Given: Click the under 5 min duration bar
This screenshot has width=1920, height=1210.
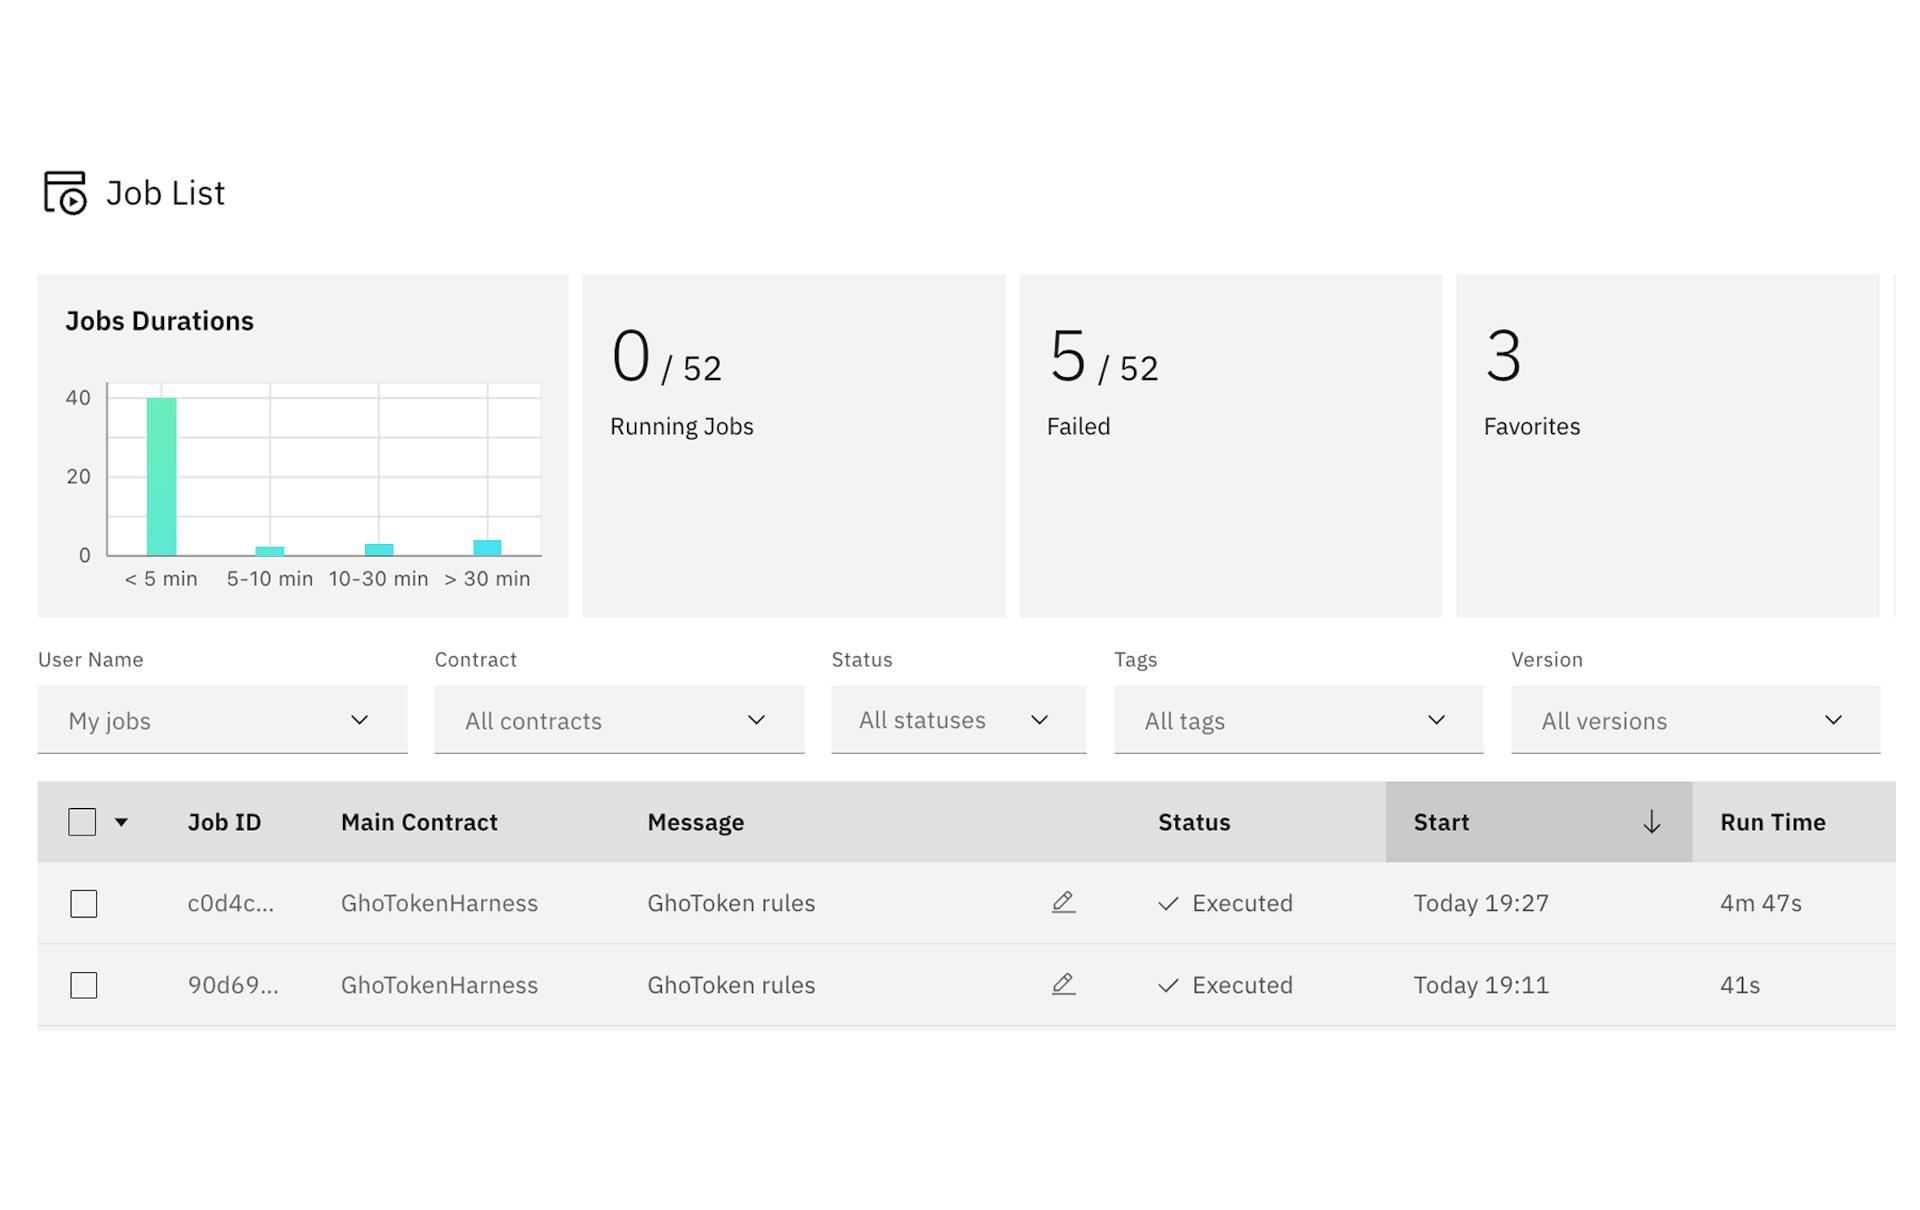Looking at the screenshot, I should coord(162,476).
